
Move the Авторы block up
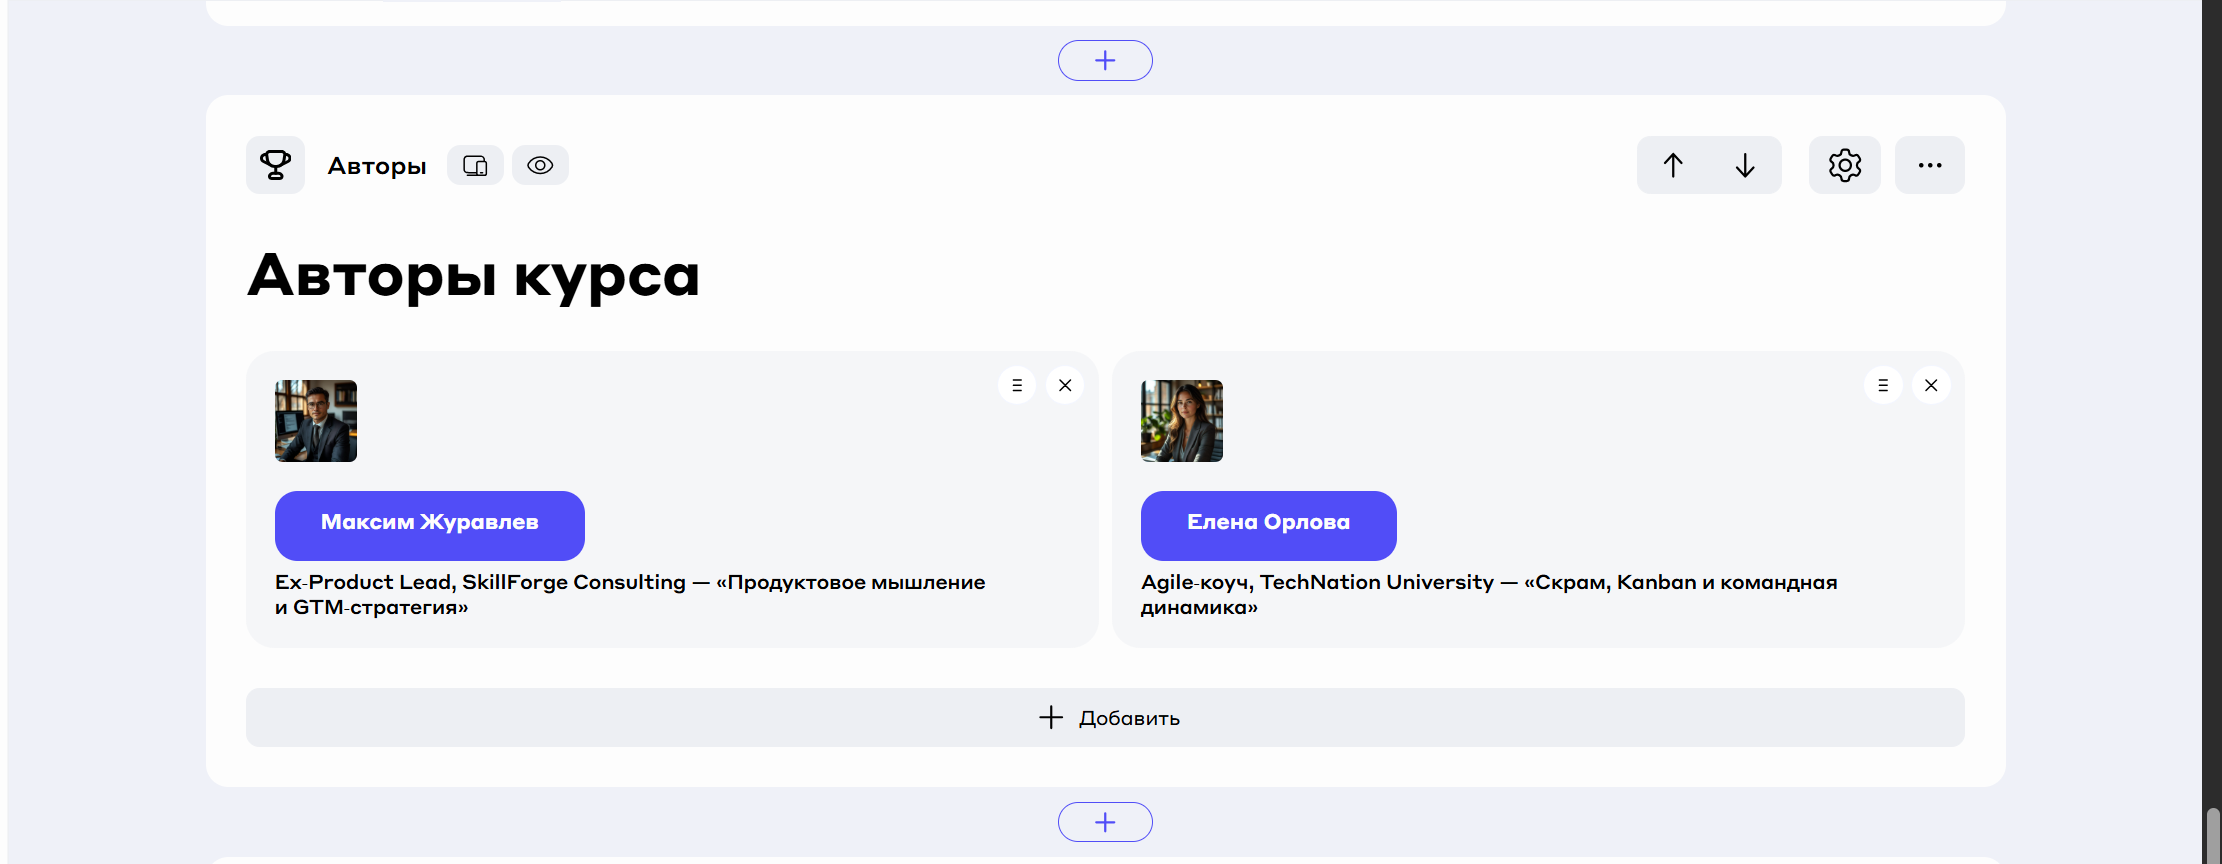click(1673, 165)
